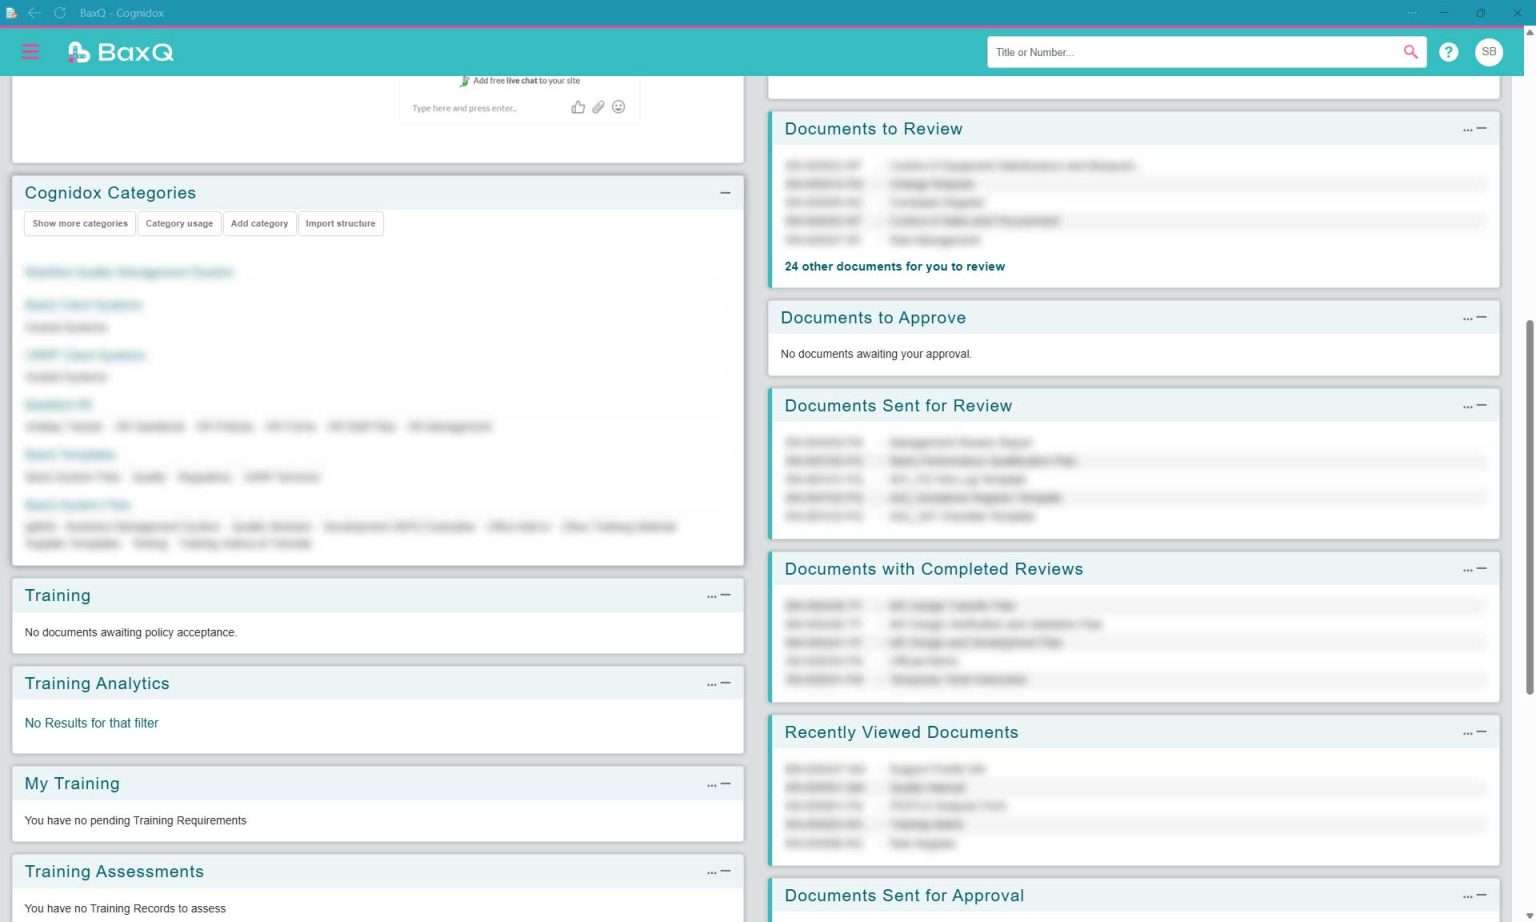The height and width of the screenshot is (922, 1536).
Task: Click the BaxQ app icon in title bar
Action: point(11,13)
